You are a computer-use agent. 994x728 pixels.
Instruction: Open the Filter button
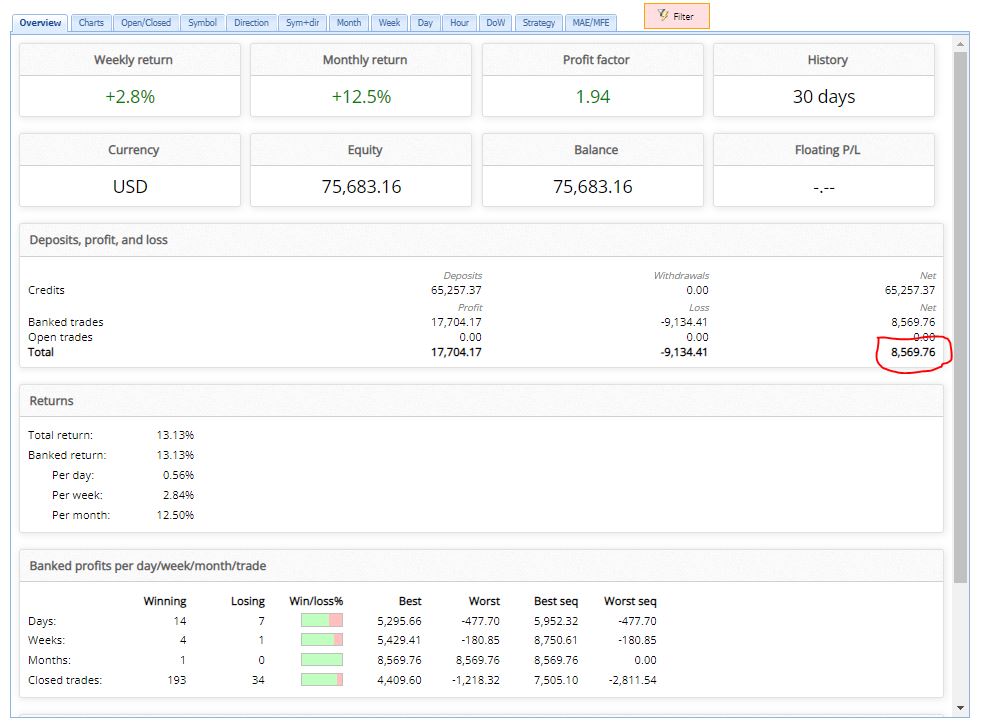[x=676, y=16]
